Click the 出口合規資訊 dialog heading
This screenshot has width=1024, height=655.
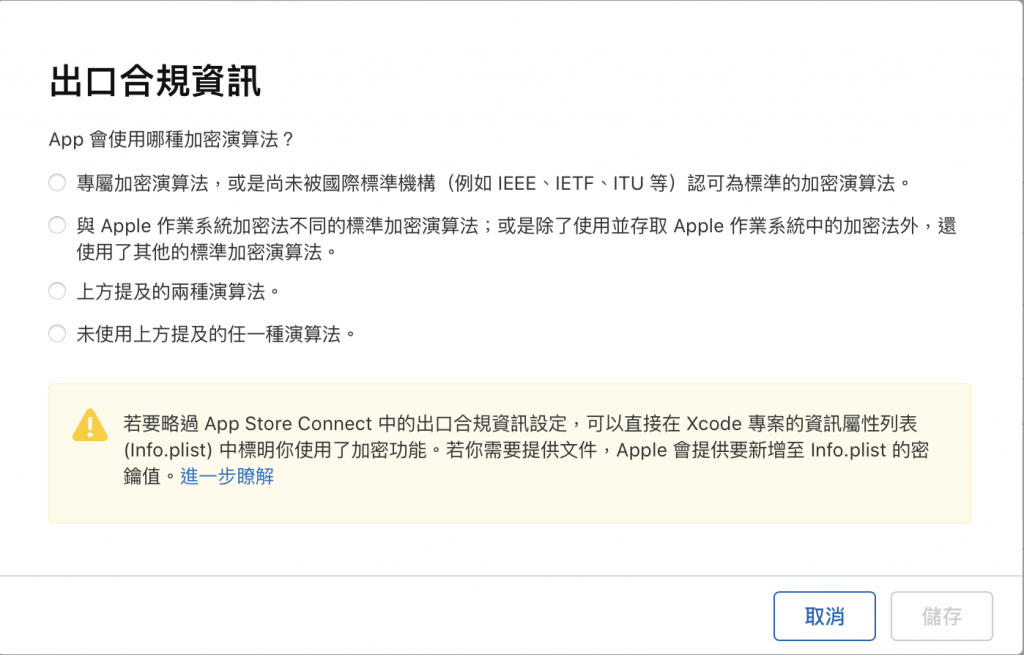[155, 82]
